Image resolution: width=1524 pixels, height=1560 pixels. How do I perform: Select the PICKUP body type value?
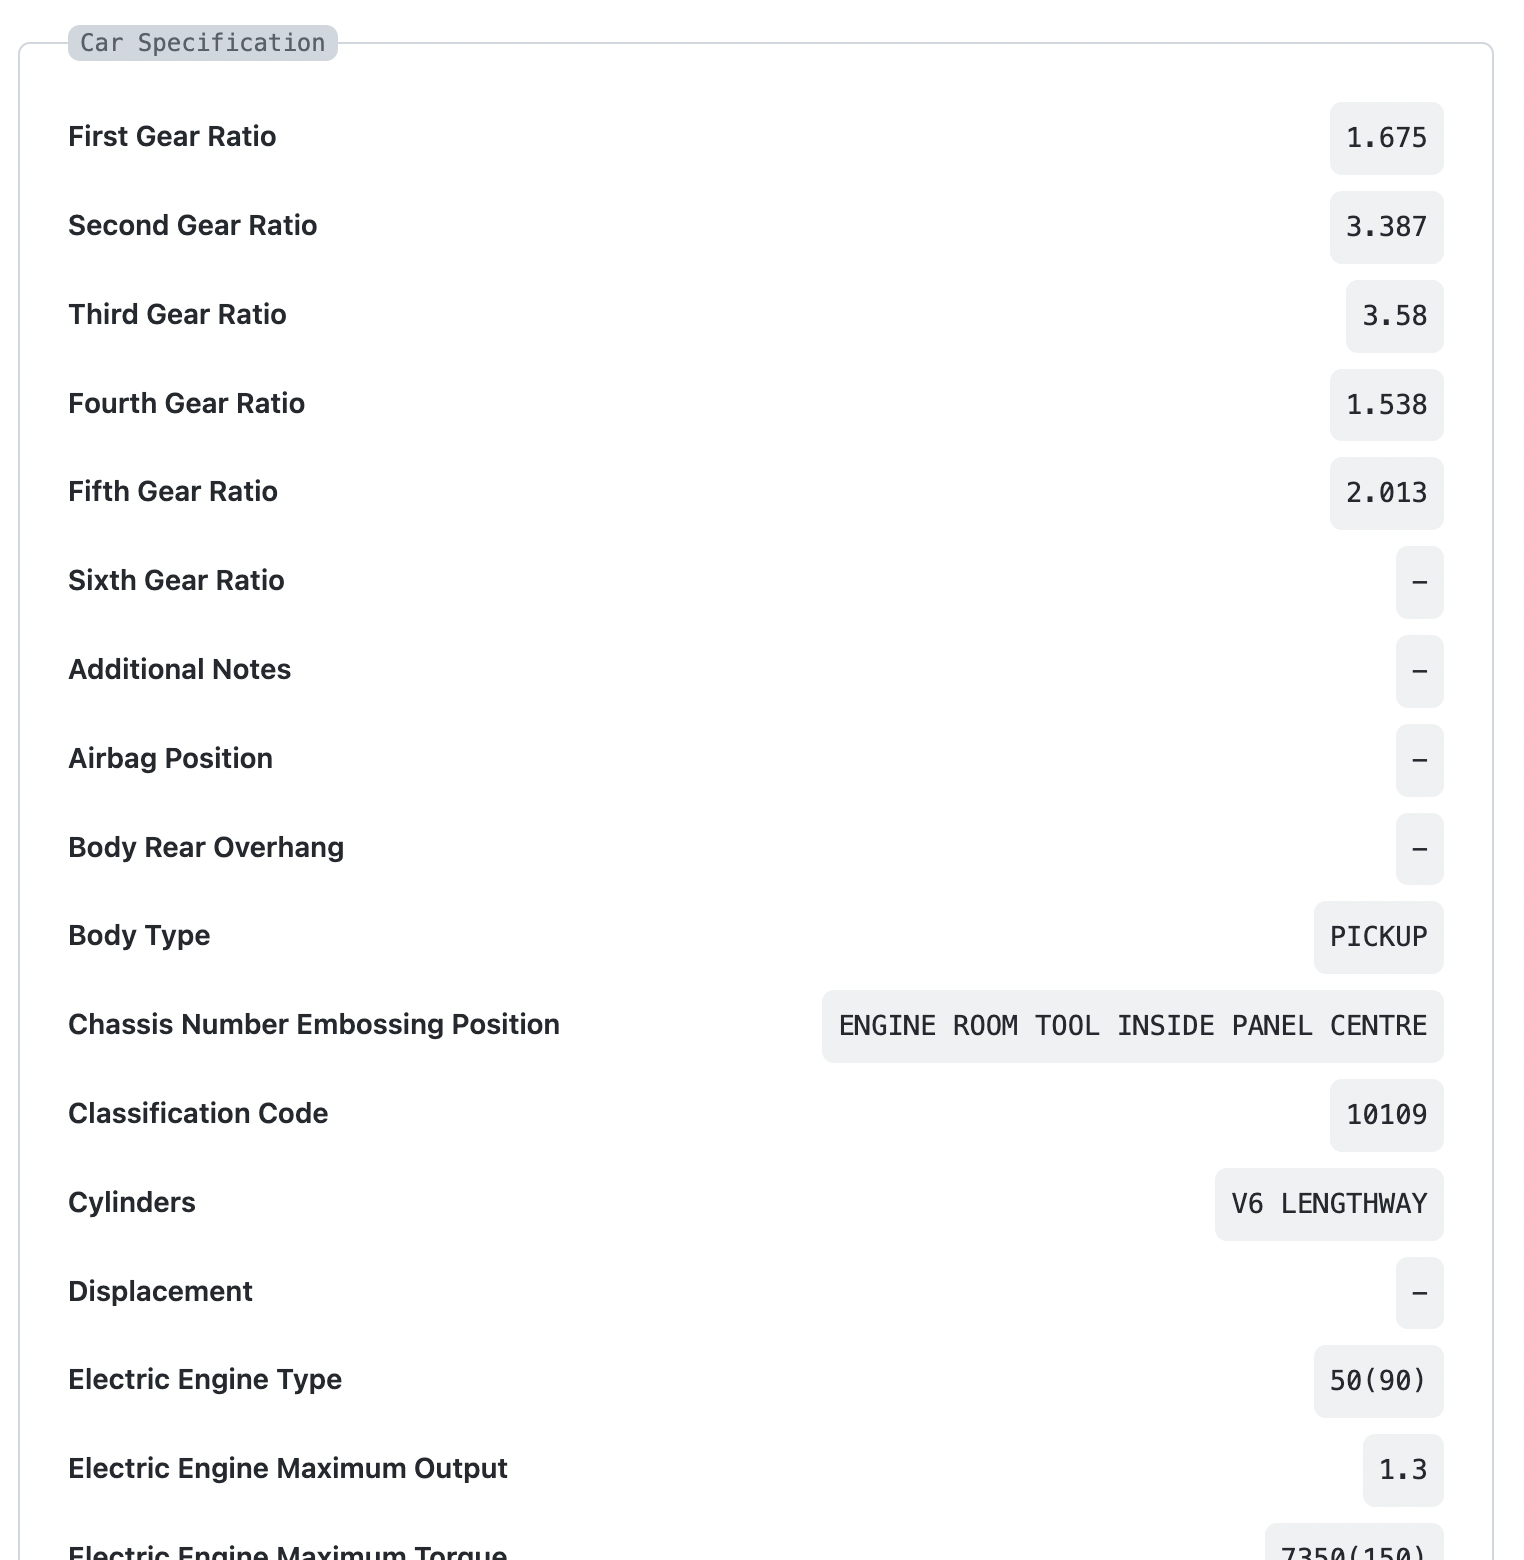(1378, 937)
